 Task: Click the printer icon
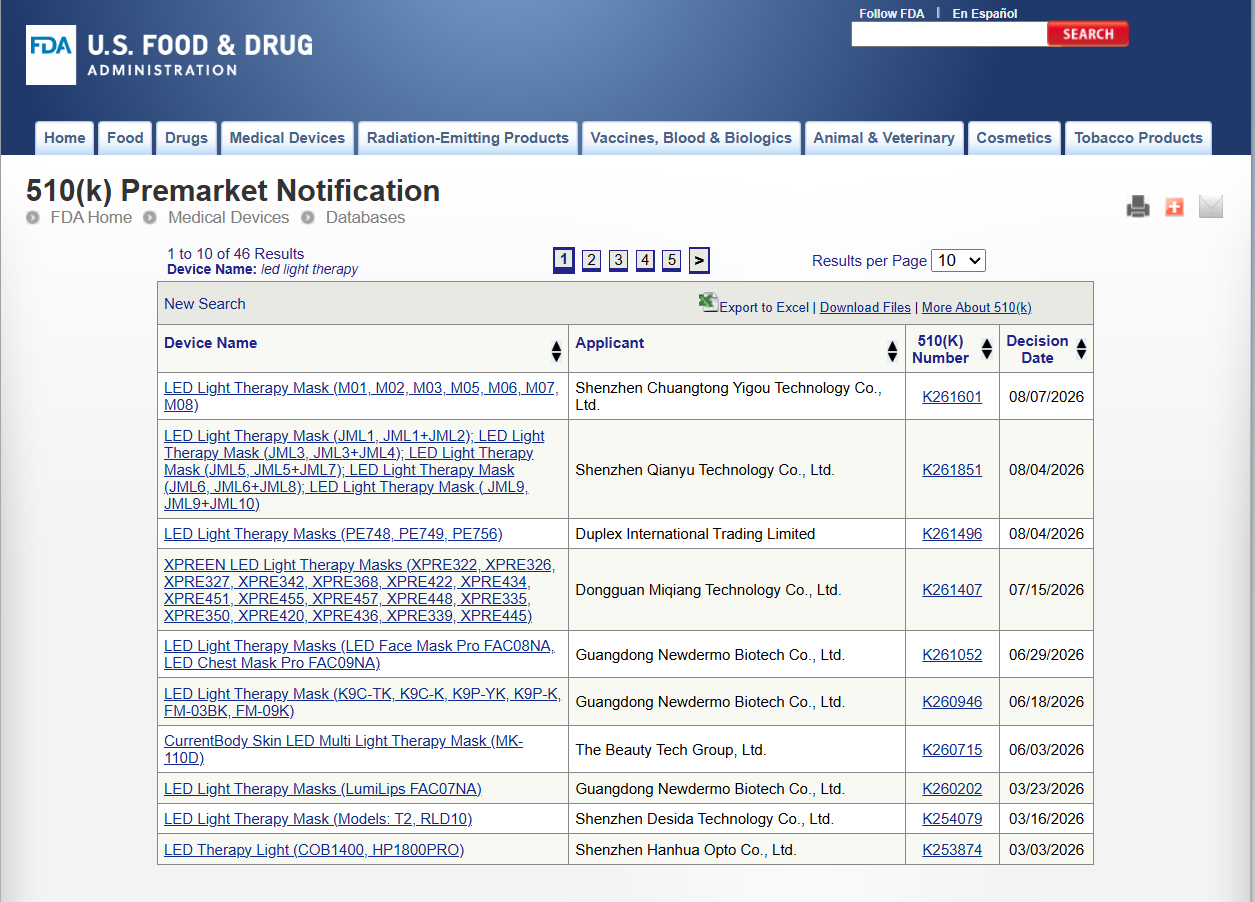(x=1138, y=207)
